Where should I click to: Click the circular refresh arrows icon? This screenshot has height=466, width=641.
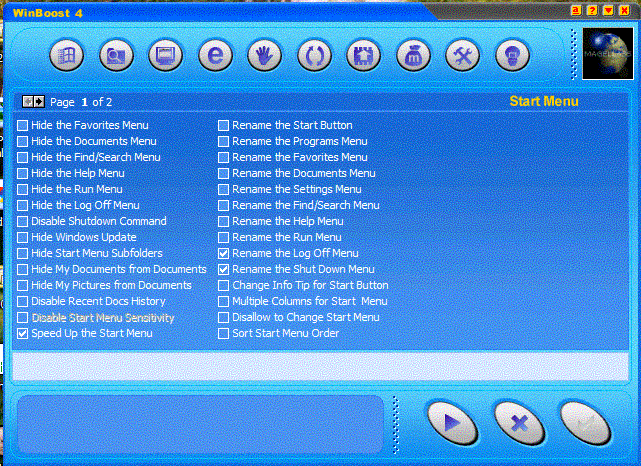coord(314,56)
